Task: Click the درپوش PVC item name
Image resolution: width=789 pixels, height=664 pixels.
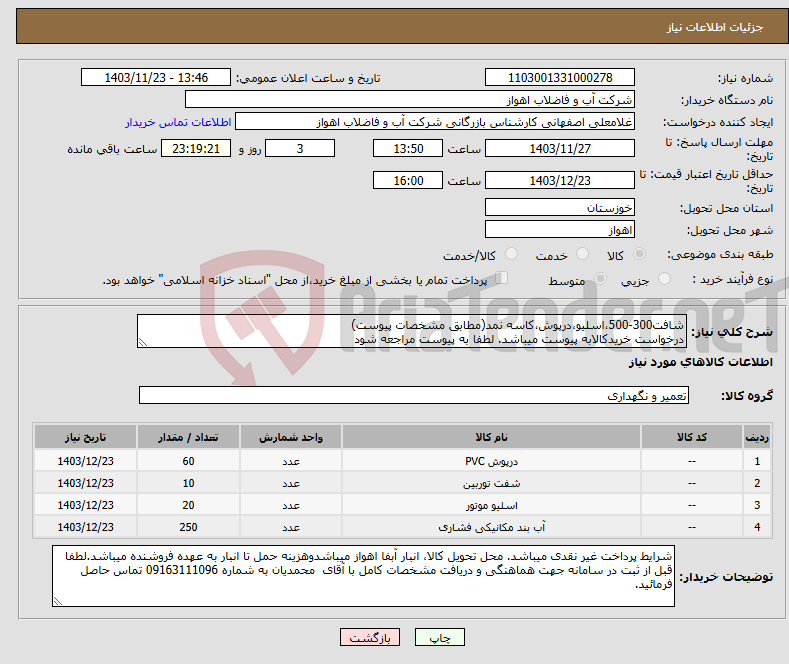Action: coord(491,461)
